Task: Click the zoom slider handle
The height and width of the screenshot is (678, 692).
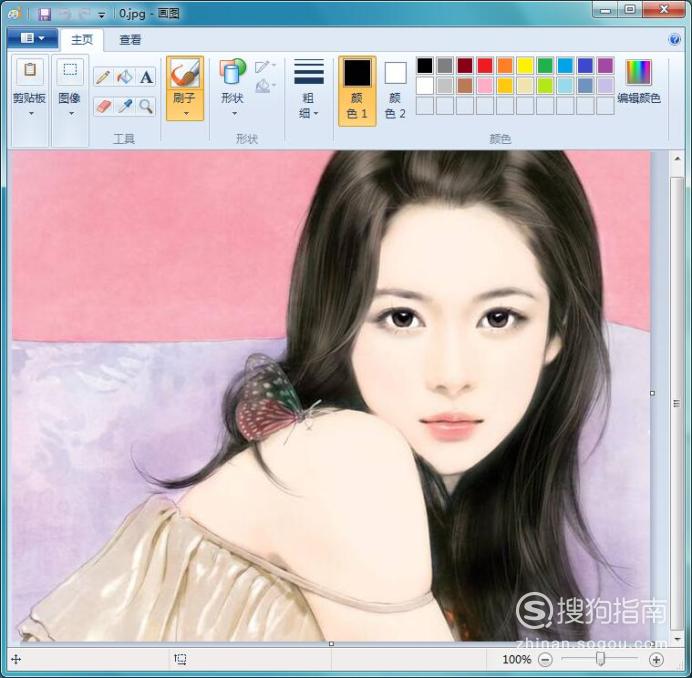Action: (600, 659)
